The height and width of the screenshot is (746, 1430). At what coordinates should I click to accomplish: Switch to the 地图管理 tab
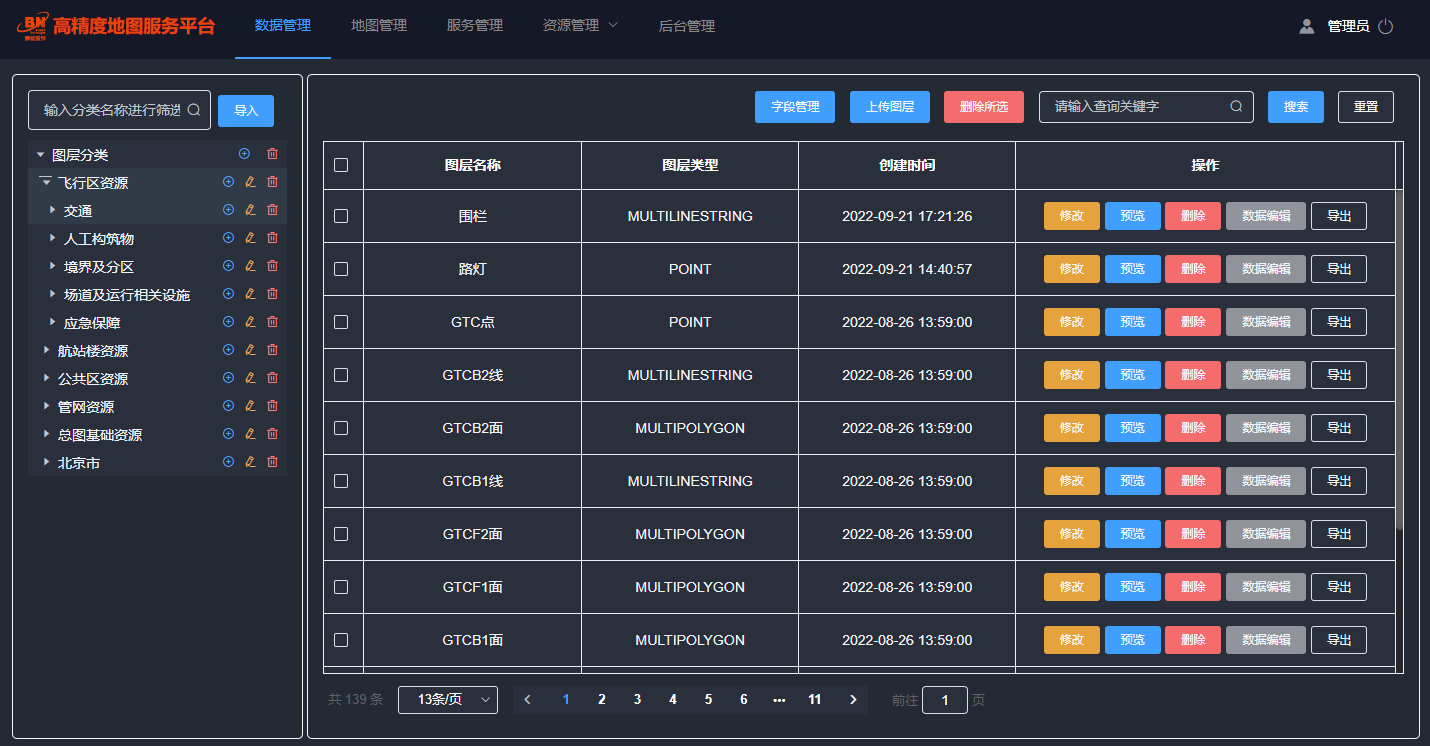pyautogui.click(x=379, y=26)
